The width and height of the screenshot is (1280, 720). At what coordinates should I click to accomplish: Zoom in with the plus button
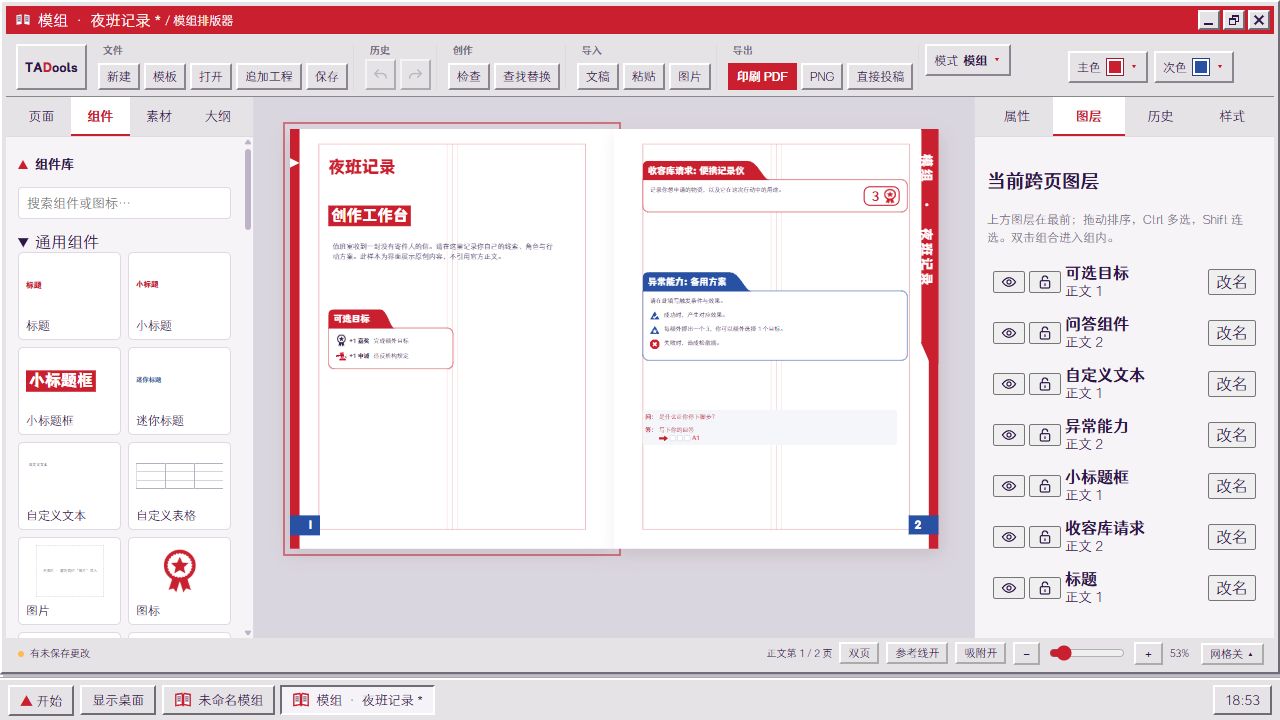pos(1148,653)
